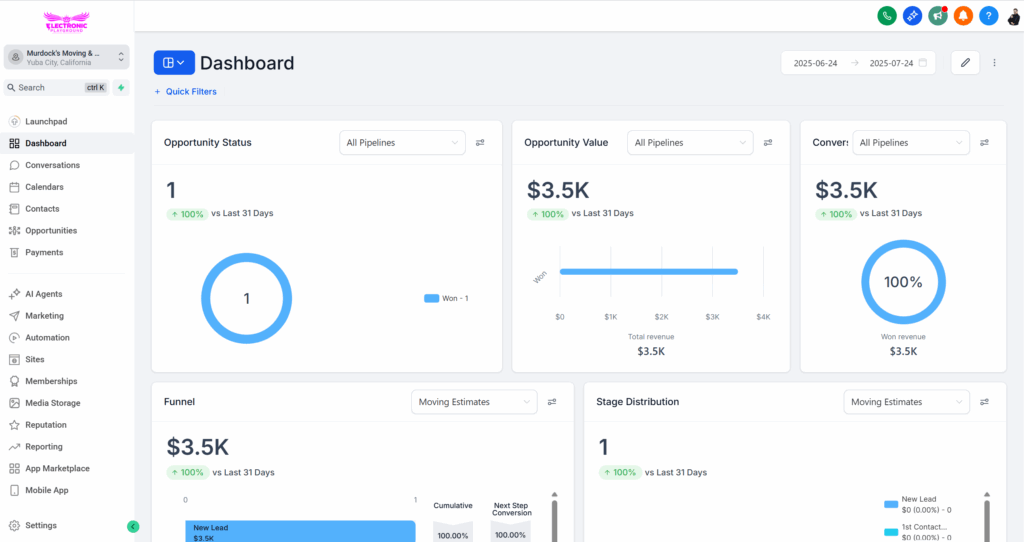This screenshot has height=542, width=1024.
Task: Click the Conversations chat bubble icon
Action: tap(14, 165)
